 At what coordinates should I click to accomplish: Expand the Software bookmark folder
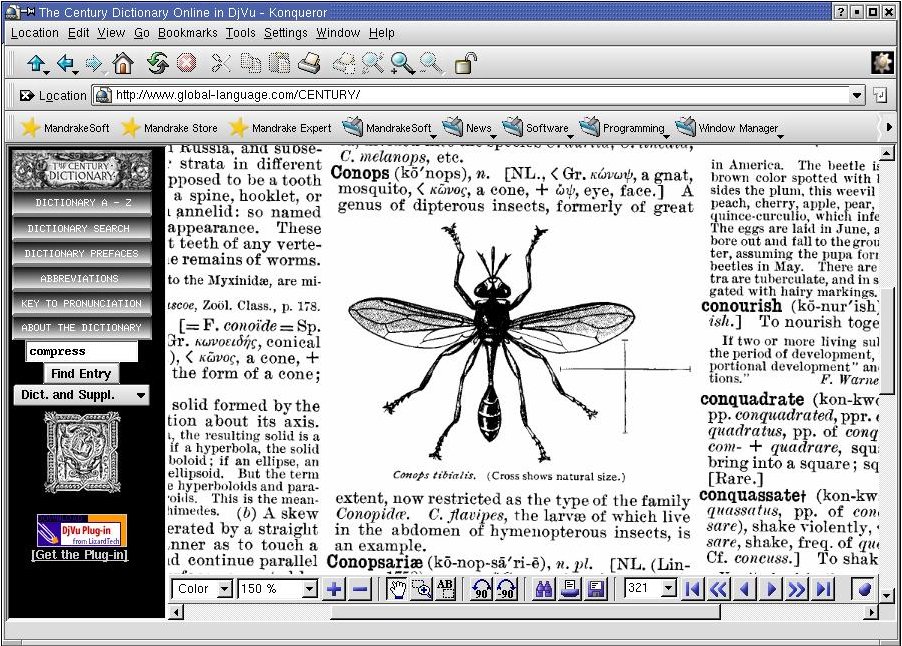tap(539, 128)
